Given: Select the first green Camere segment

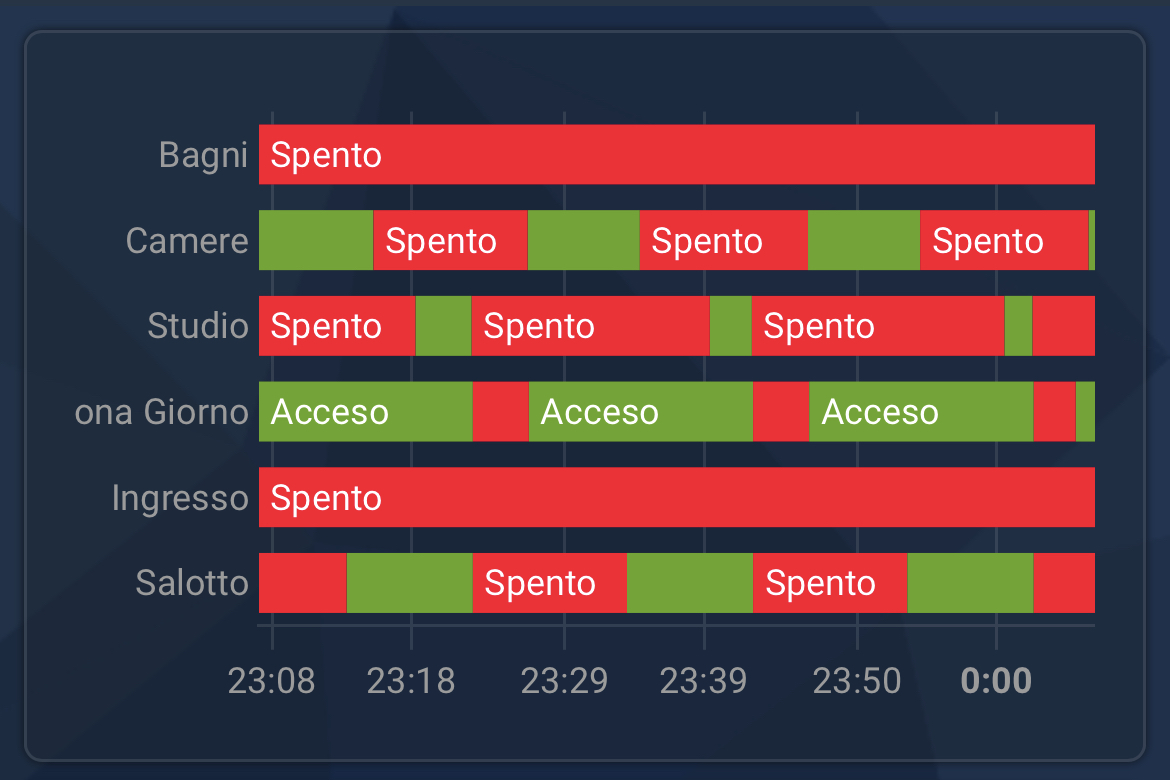Looking at the screenshot, I should 316,240.
